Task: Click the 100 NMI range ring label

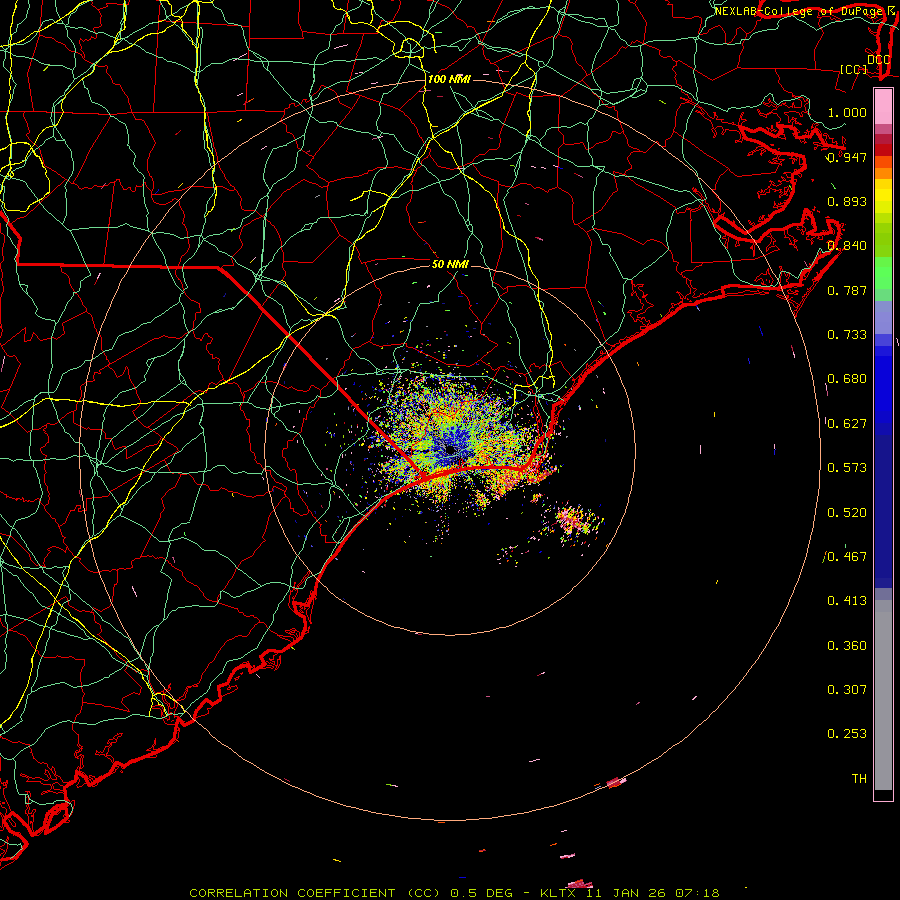Action: (449, 79)
